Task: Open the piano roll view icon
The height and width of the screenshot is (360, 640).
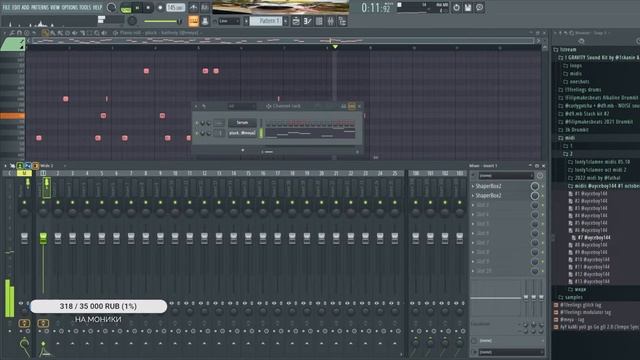Action: coord(307,21)
